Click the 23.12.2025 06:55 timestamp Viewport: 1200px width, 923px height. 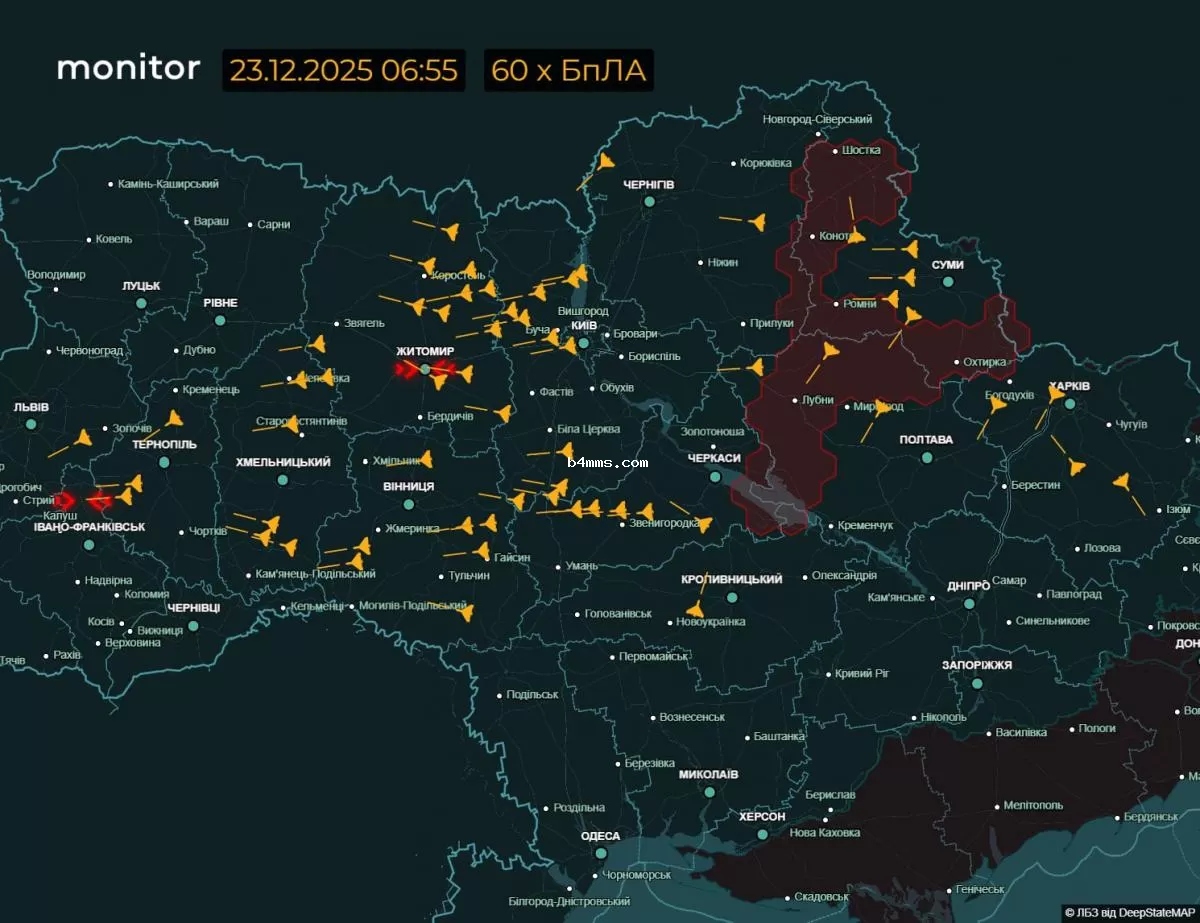pos(343,70)
